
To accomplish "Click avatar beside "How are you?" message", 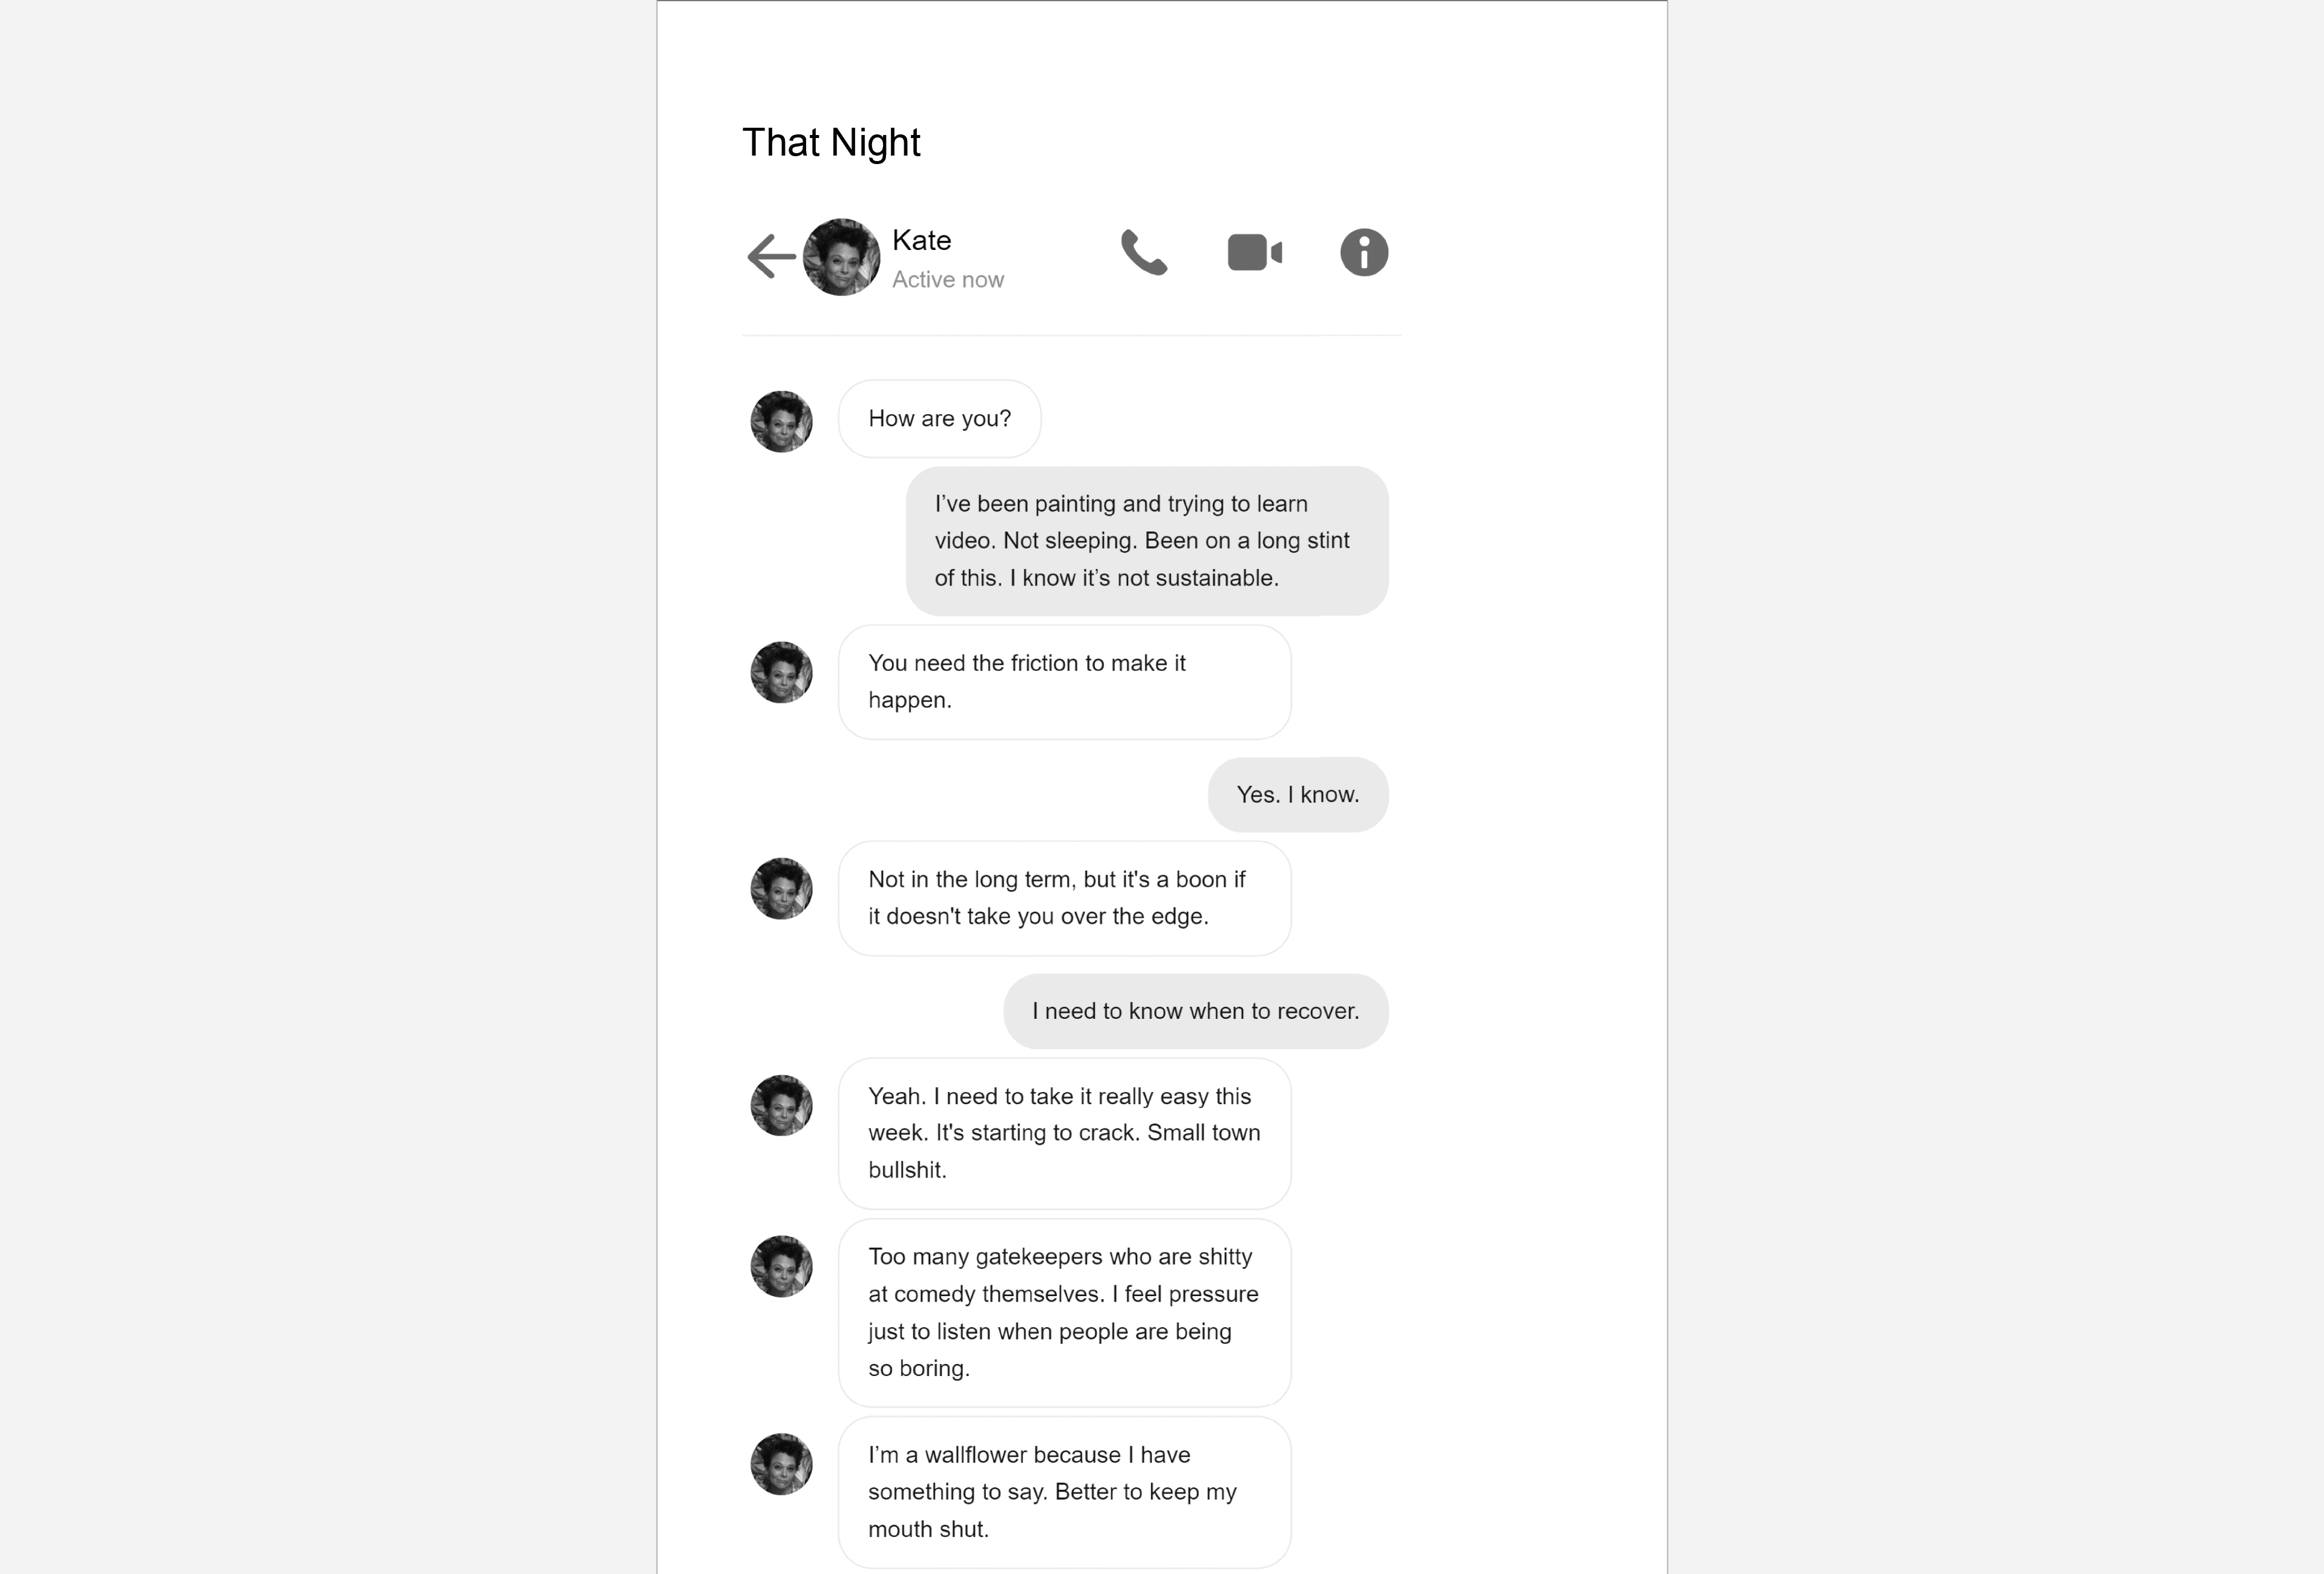I will coord(781,421).
